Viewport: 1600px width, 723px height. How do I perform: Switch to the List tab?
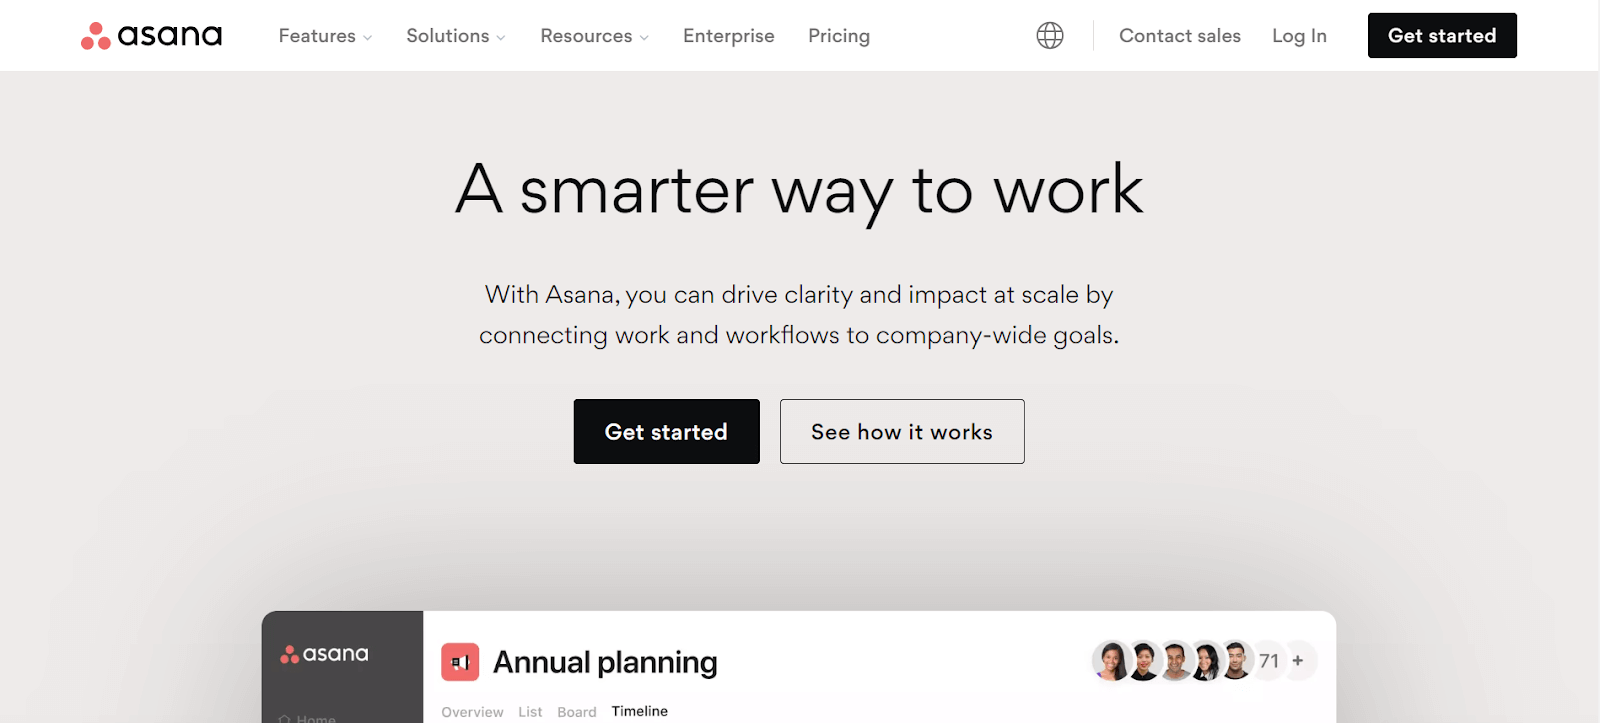pyautogui.click(x=530, y=711)
